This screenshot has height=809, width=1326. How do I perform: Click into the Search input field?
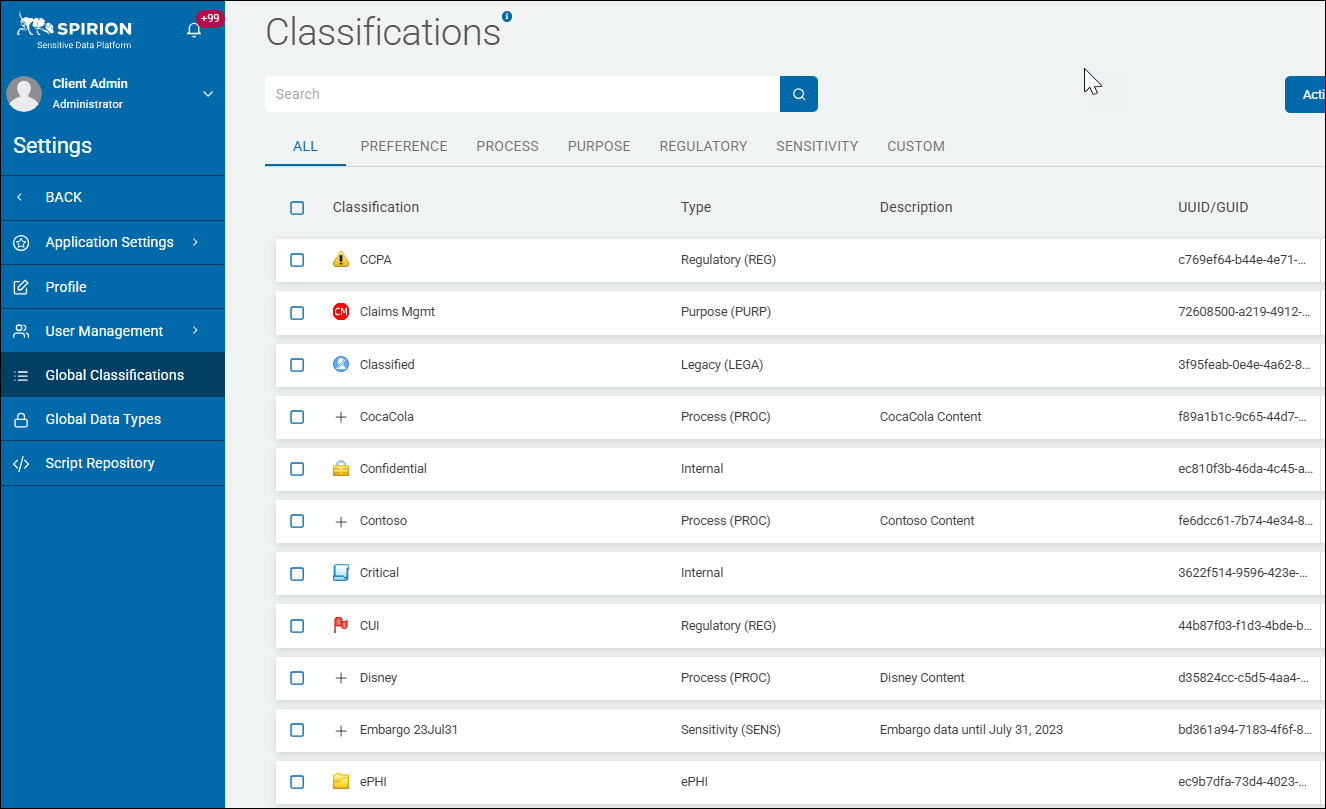pos(520,94)
